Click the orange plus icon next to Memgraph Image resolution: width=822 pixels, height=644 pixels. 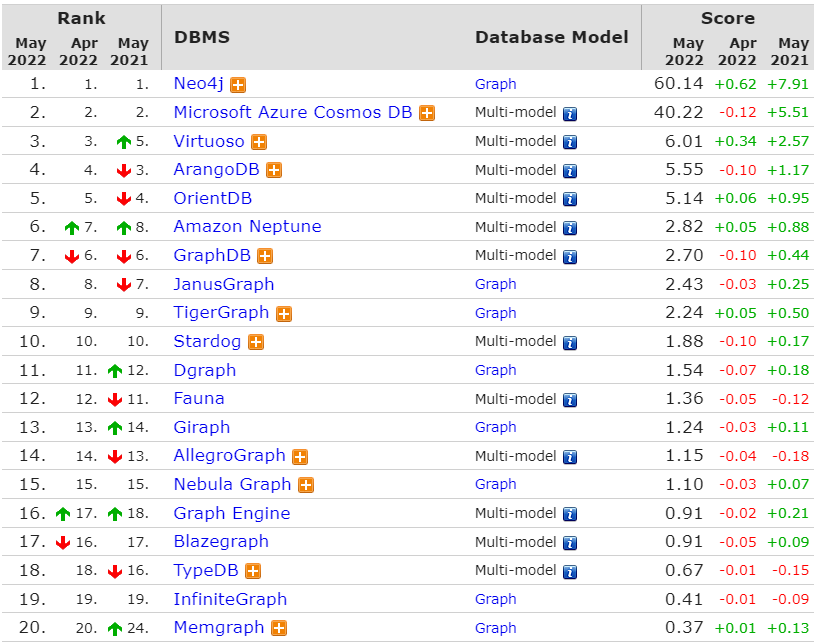click(279, 628)
